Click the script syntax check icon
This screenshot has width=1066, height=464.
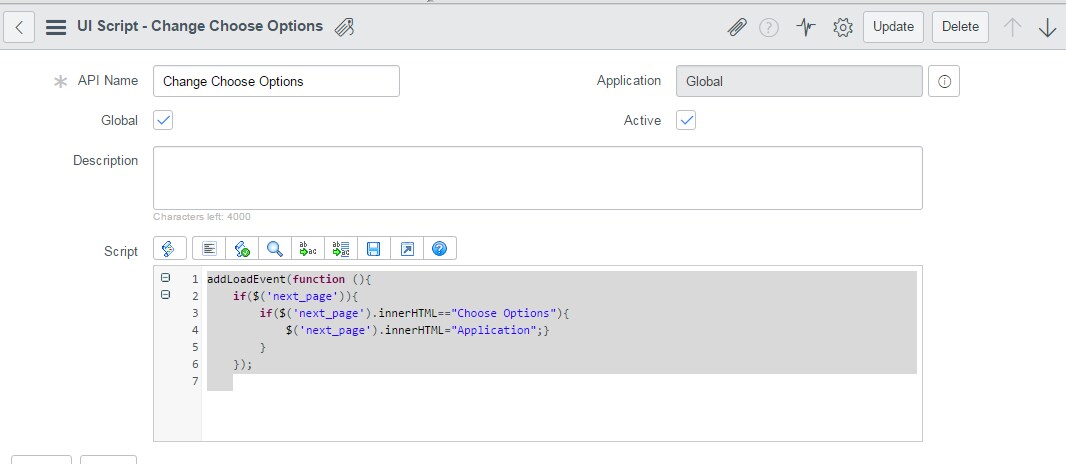click(242, 249)
